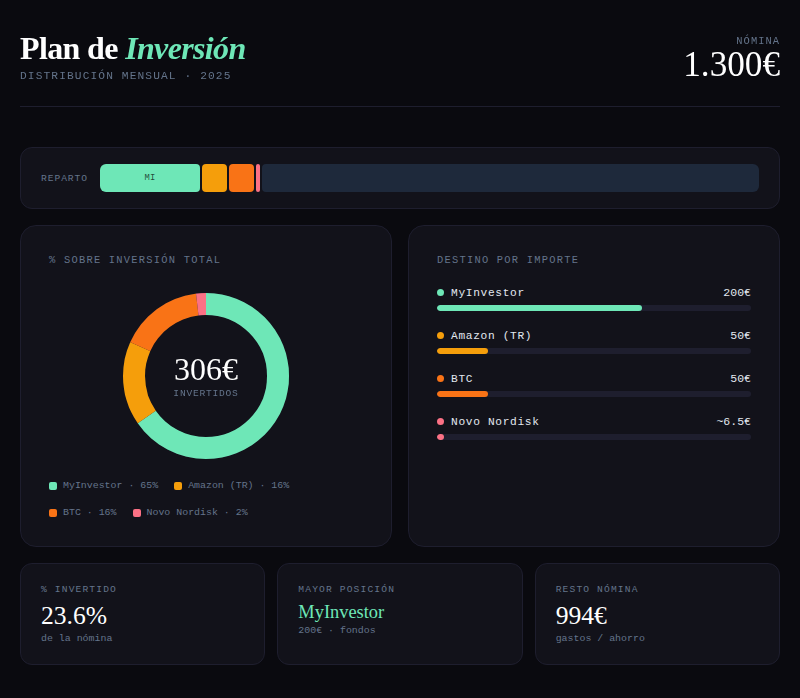Click the NÓMINA label above the amount
This screenshot has width=800, height=698.
tap(758, 41)
